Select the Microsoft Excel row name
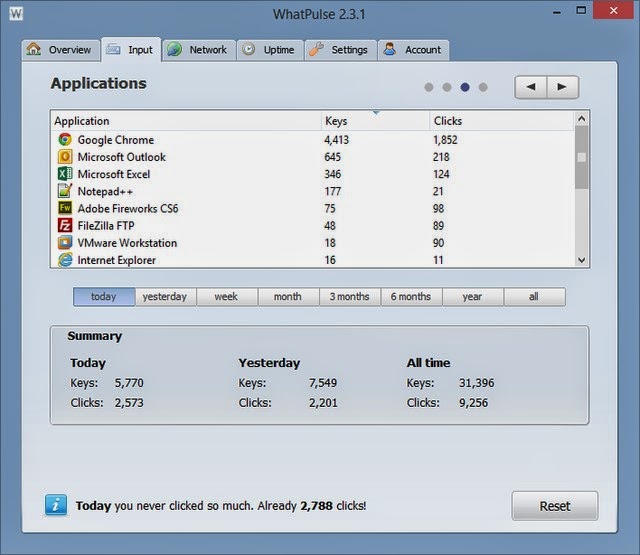 (x=114, y=174)
